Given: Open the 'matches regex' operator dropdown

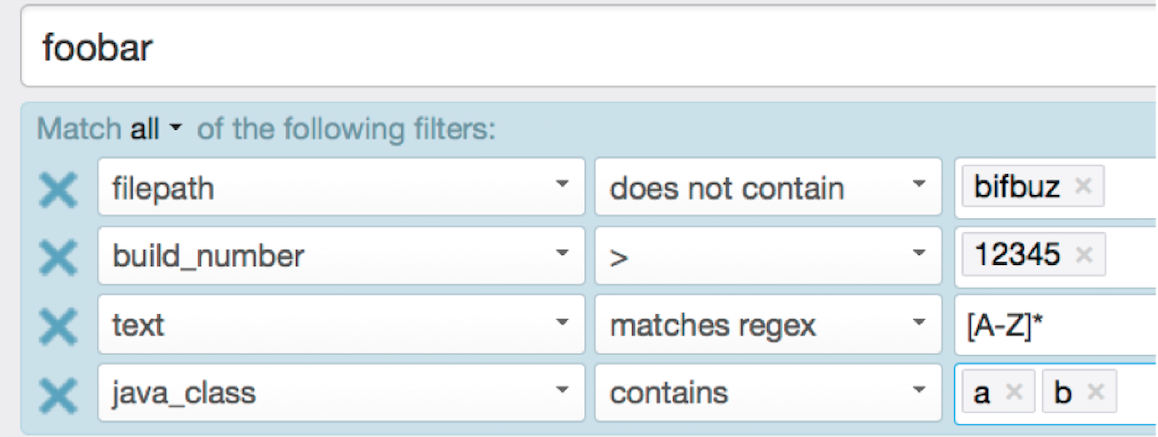Looking at the screenshot, I should coord(767,324).
